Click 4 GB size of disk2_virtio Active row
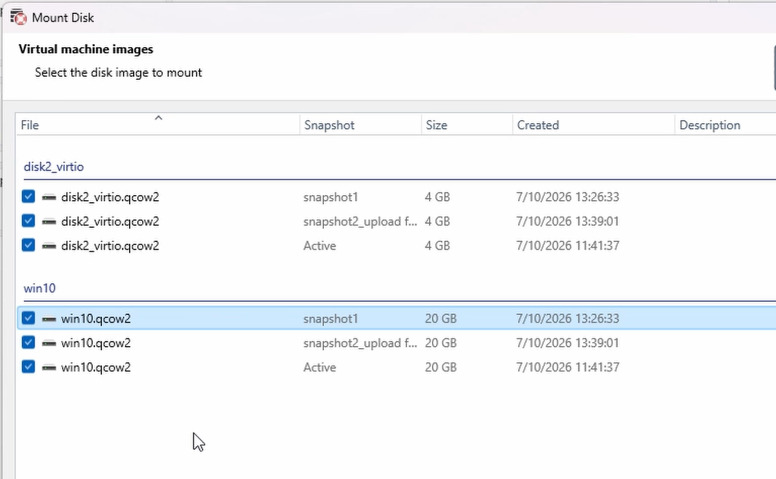Image resolution: width=776 pixels, height=479 pixels. point(437,245)
